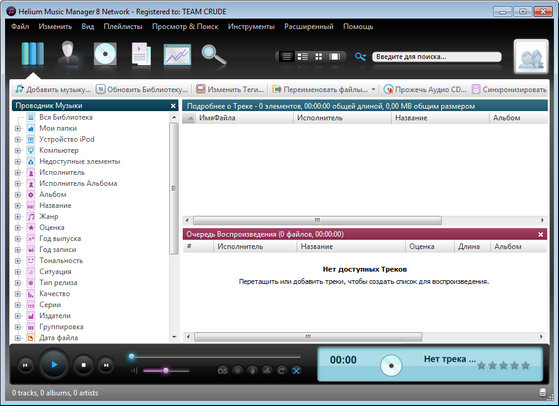Open the Artist browser icon
The width and height of the screenshot is (559, 406).
pyautogui.click(x=68, y=53)
